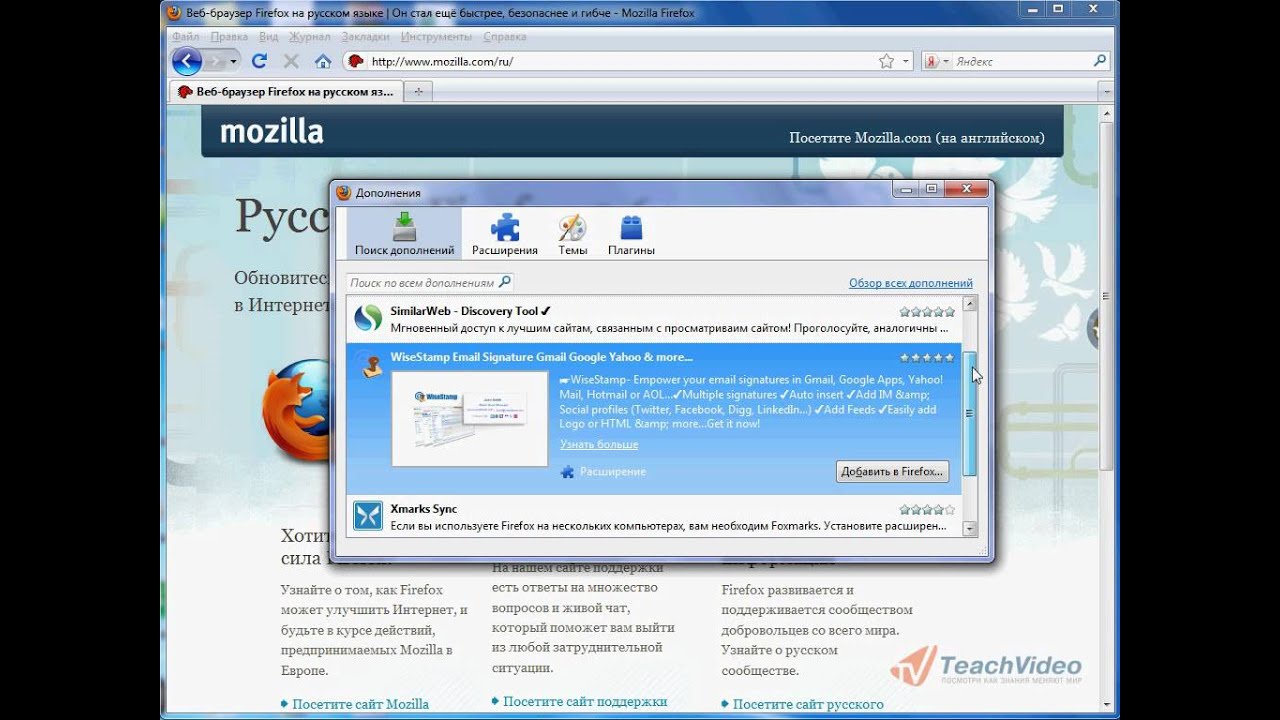Open the list all tabs dropdown
This screenshot has height=720, width=1280.
coord(1105,91)
